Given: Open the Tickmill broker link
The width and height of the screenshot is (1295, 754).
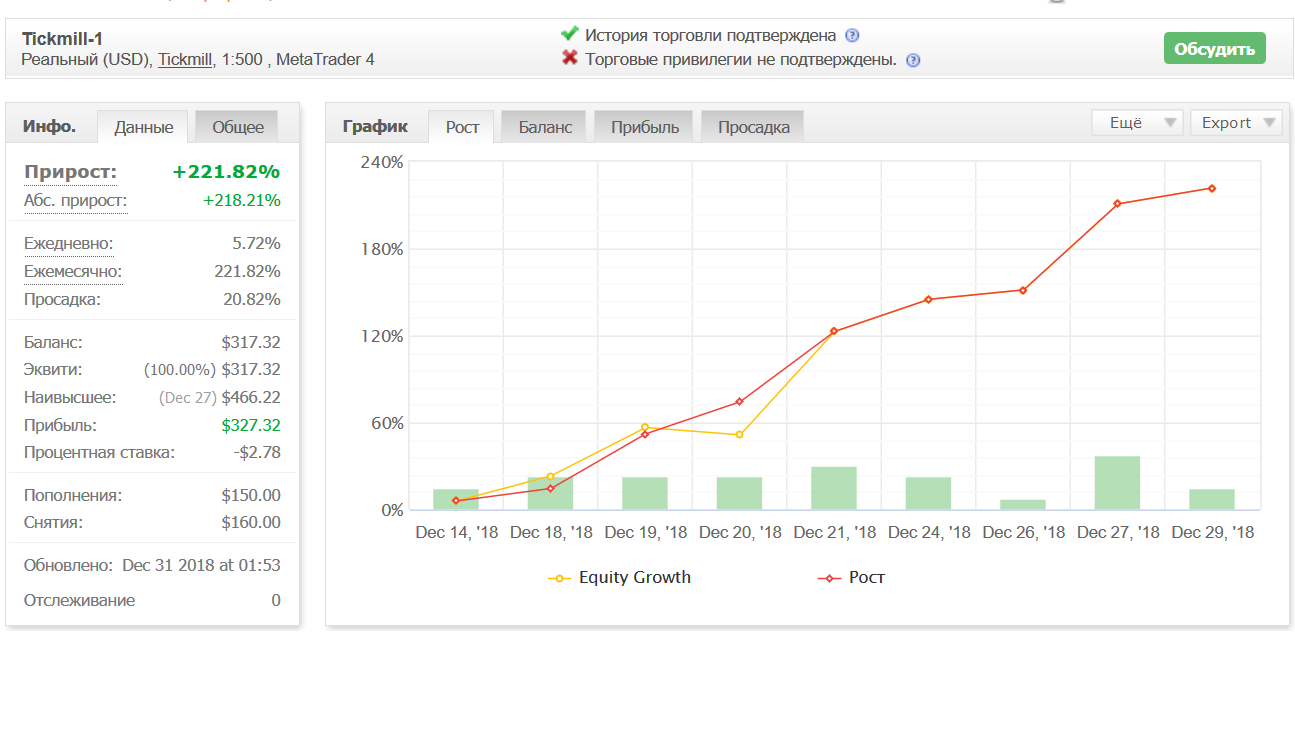Looking at the screenshot, I should click(185, 59).
